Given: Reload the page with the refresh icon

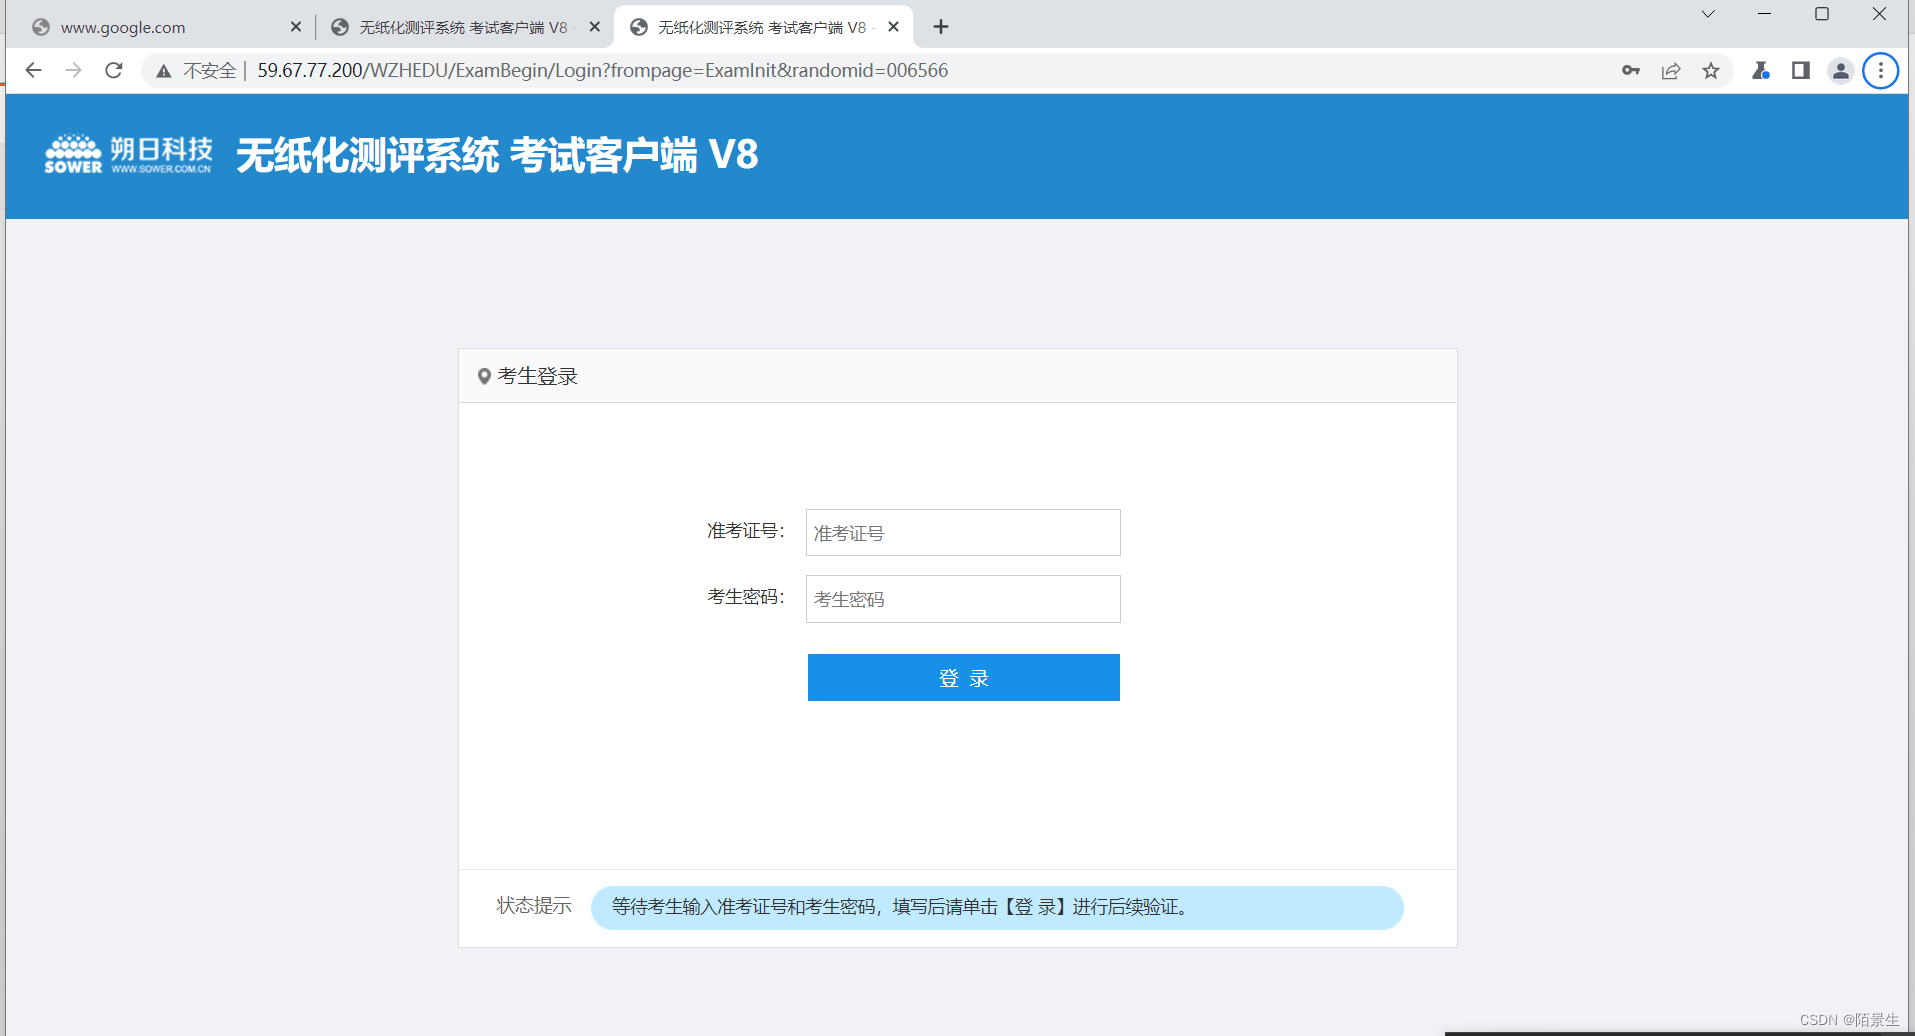Looking at the screenshot, I should pos(113,70).
